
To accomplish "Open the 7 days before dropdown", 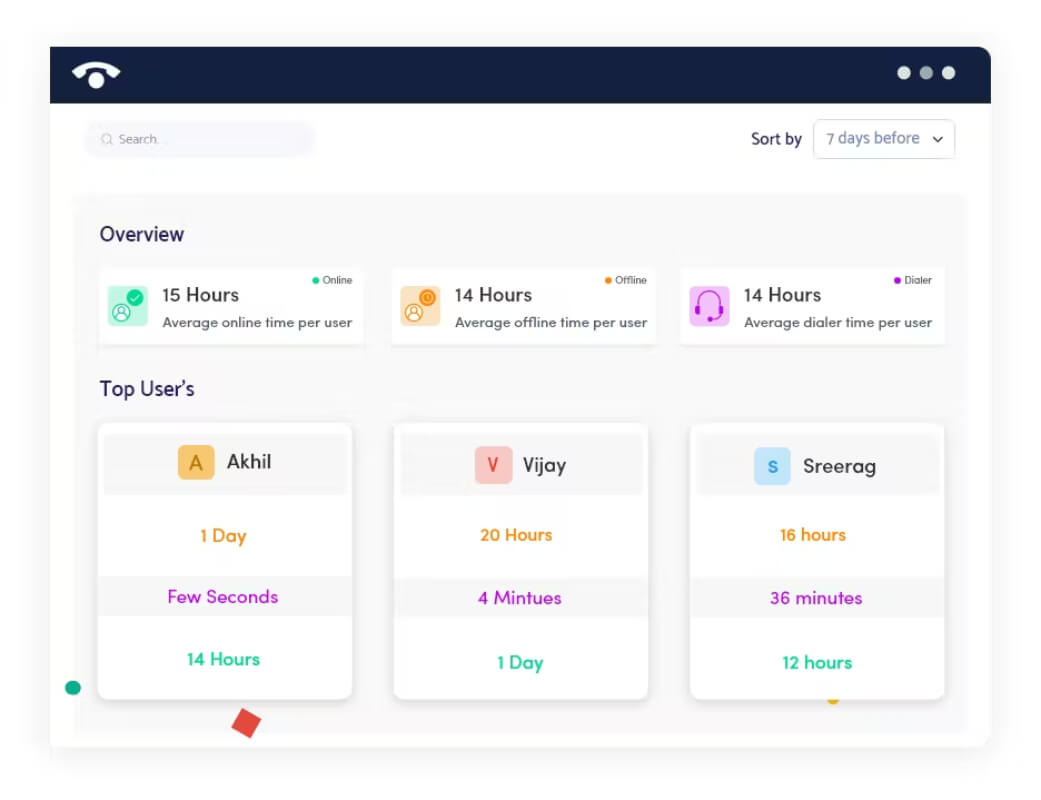I will point(884,139).
